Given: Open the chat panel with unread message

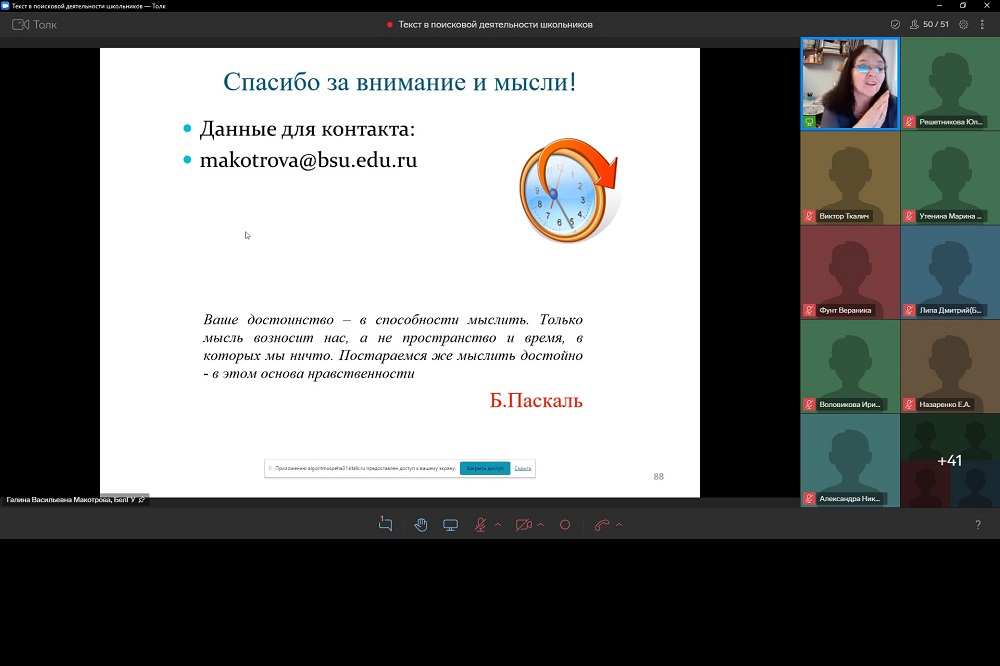Looking at the screenshot, I should [x=385, y=525].
